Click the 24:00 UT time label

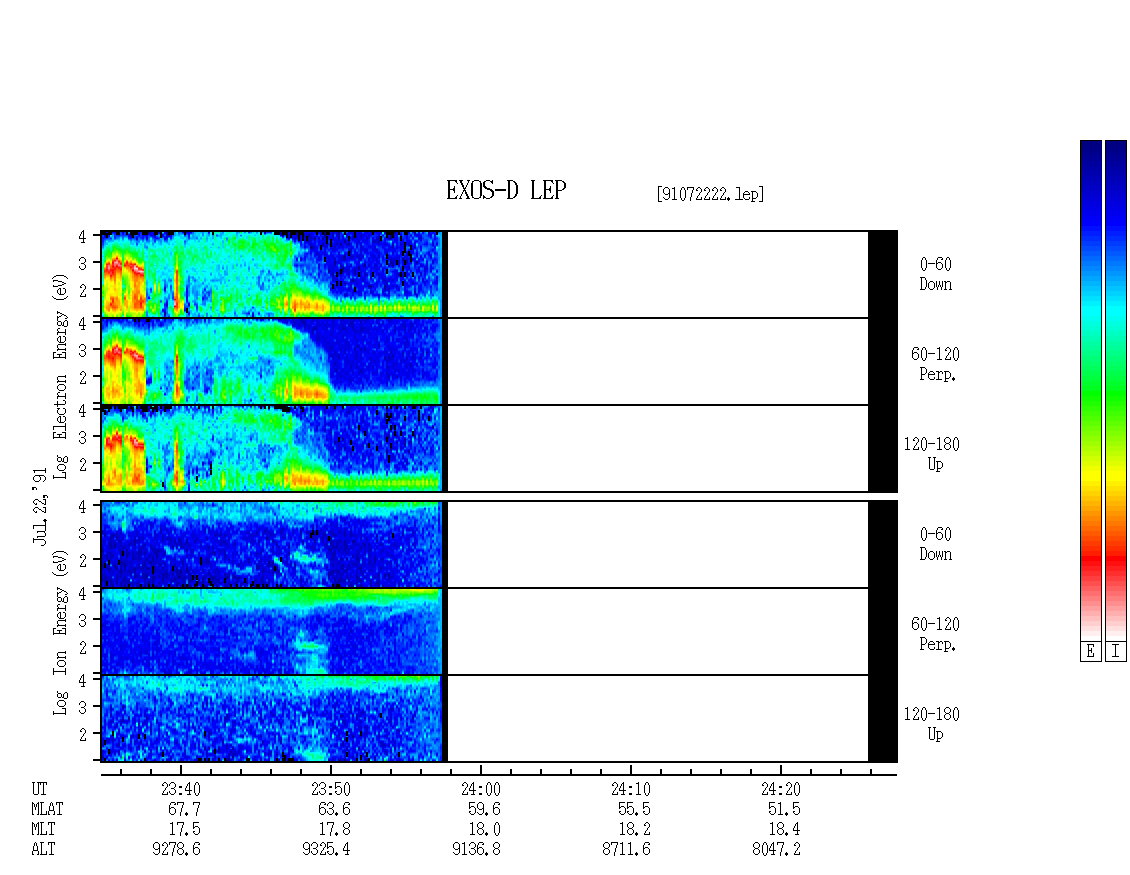click(481, 789)
